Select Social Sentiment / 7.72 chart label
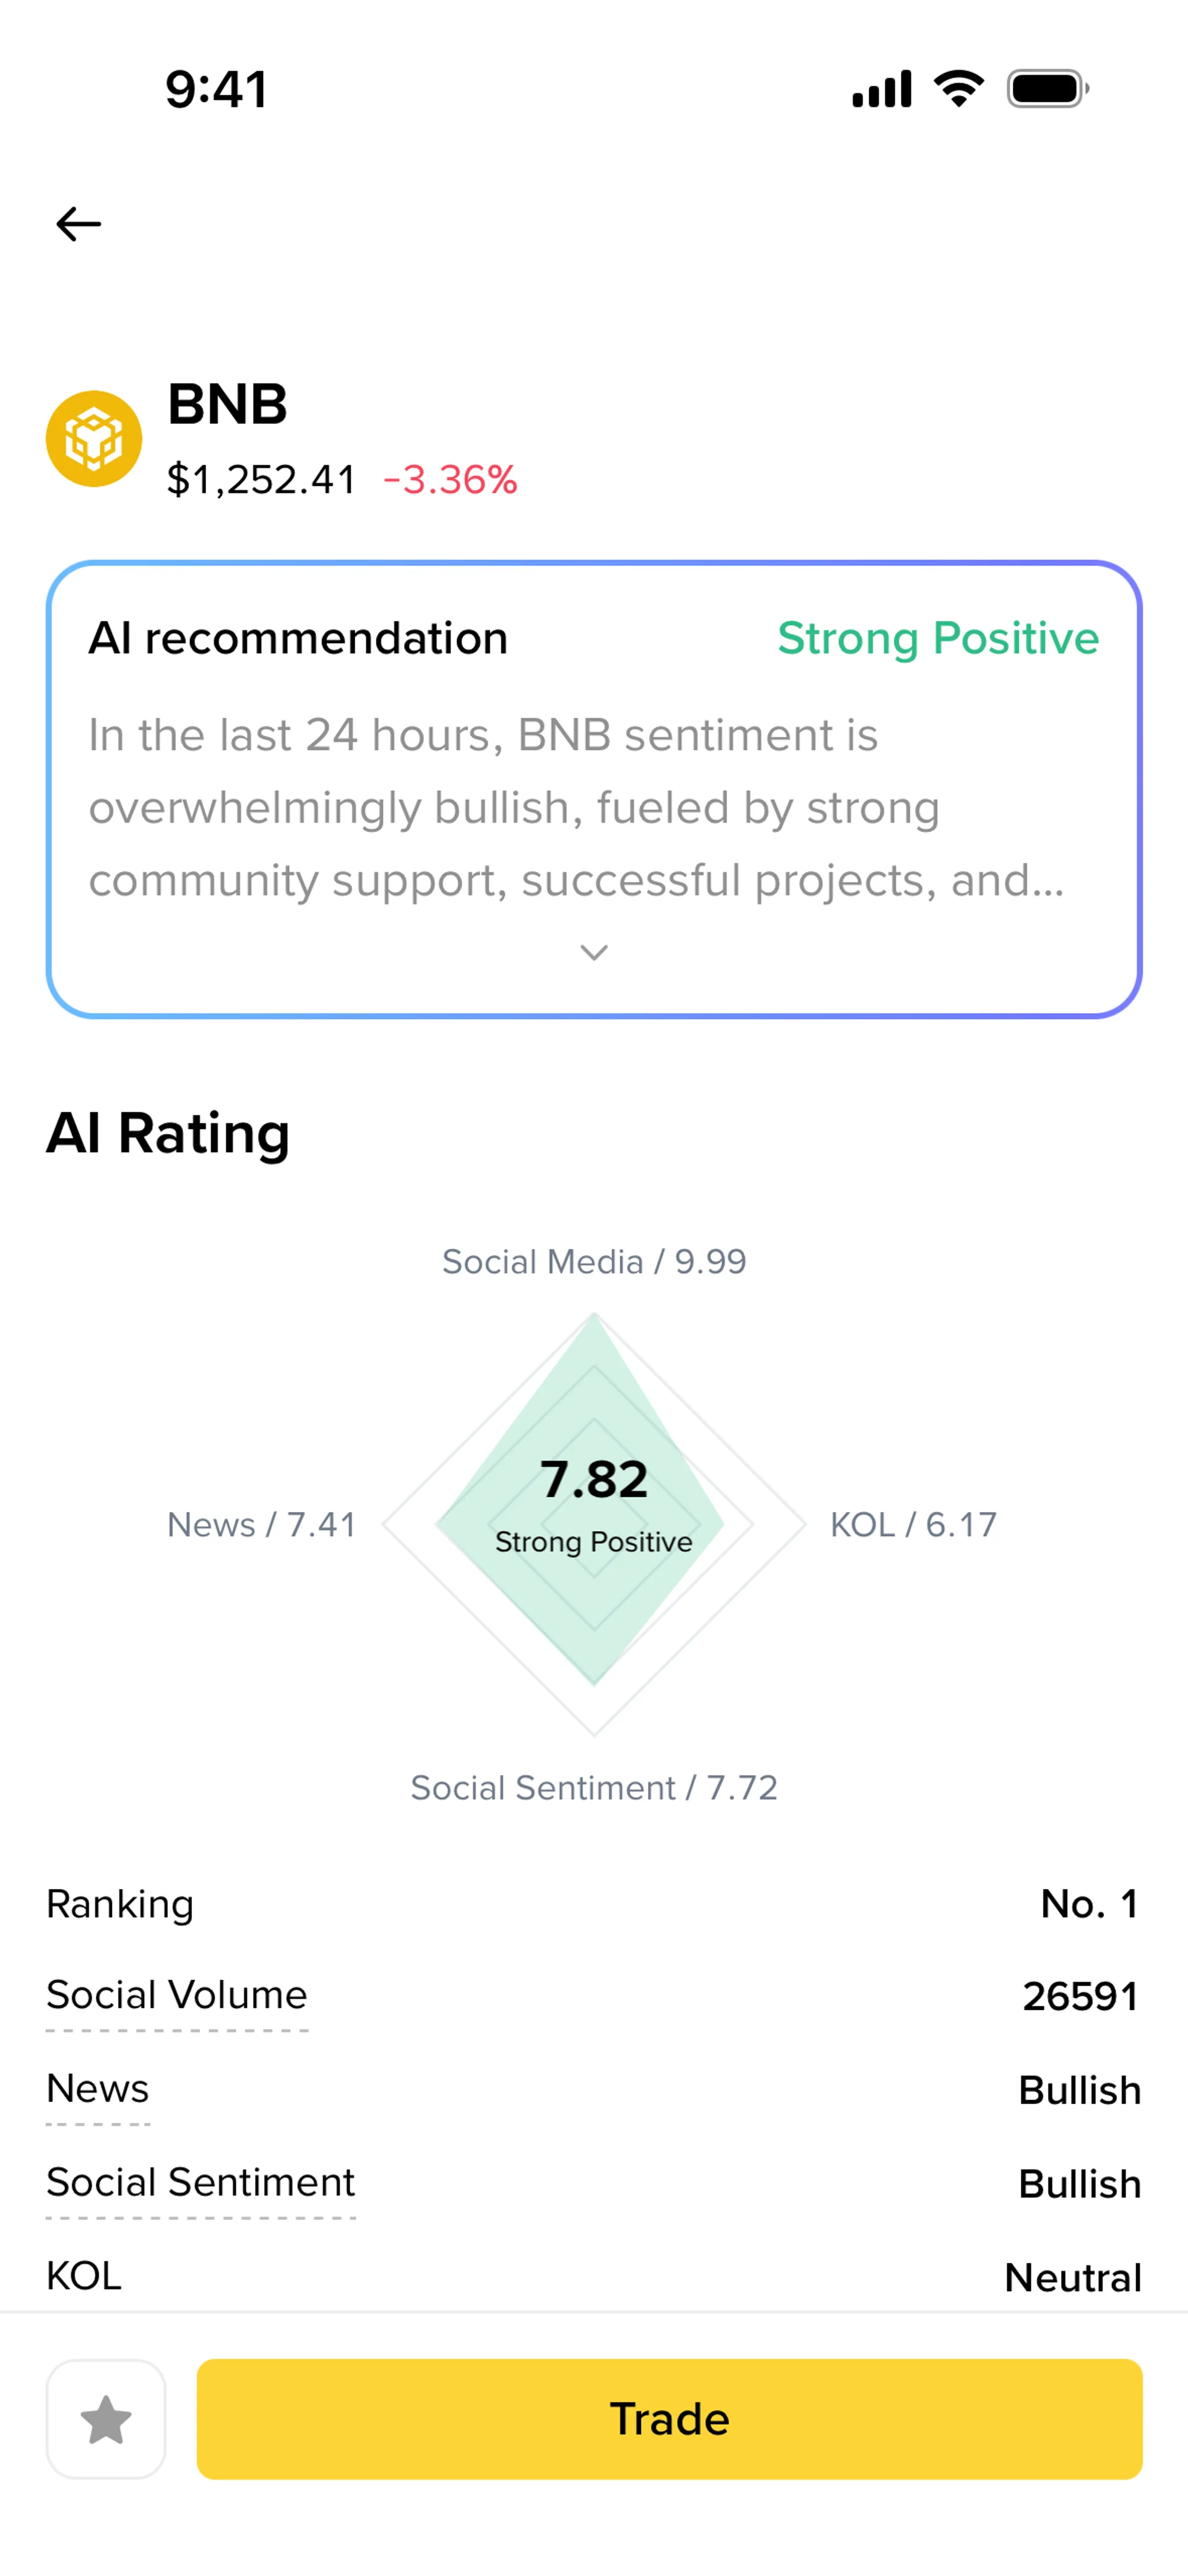The height and width of the screenshot is (2576, 1188). 594,1788
